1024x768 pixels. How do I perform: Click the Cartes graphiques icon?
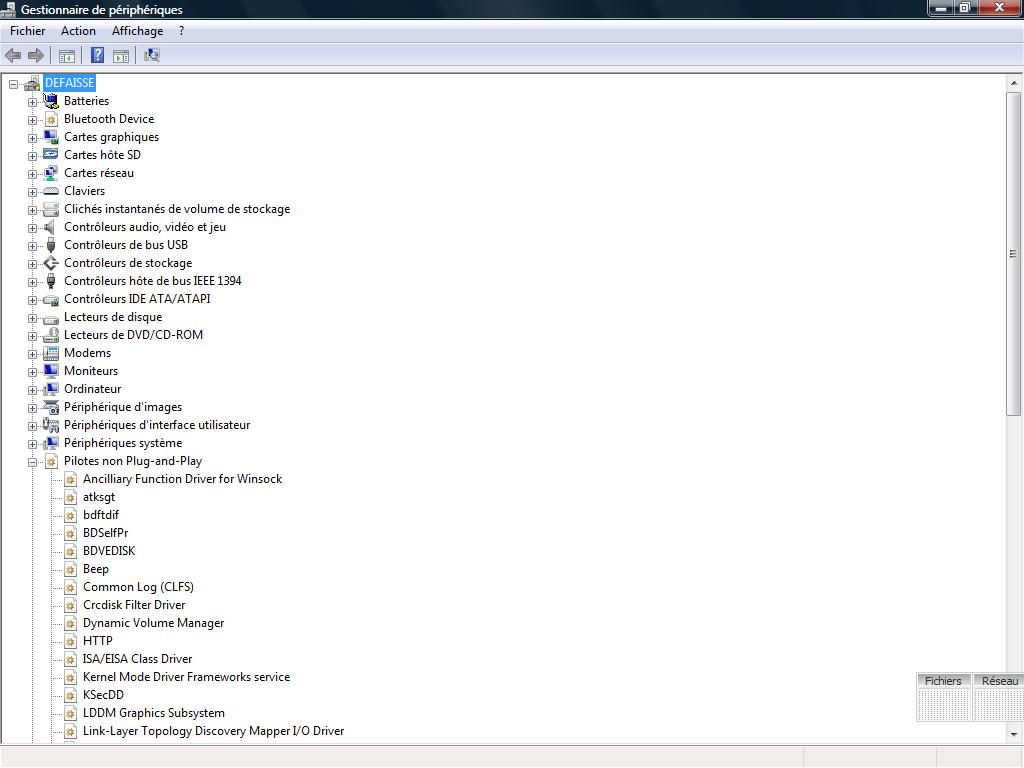[x=51, y=137]
